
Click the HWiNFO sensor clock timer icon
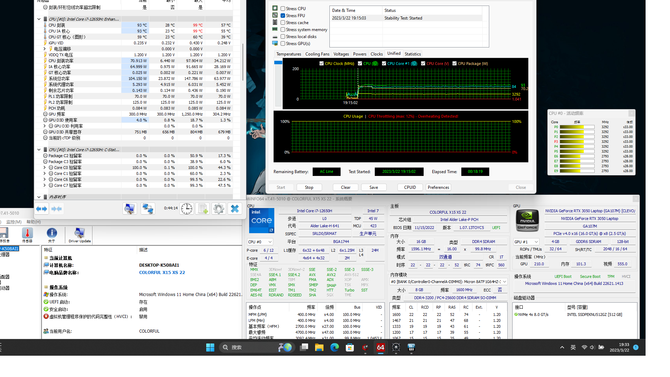186,209
